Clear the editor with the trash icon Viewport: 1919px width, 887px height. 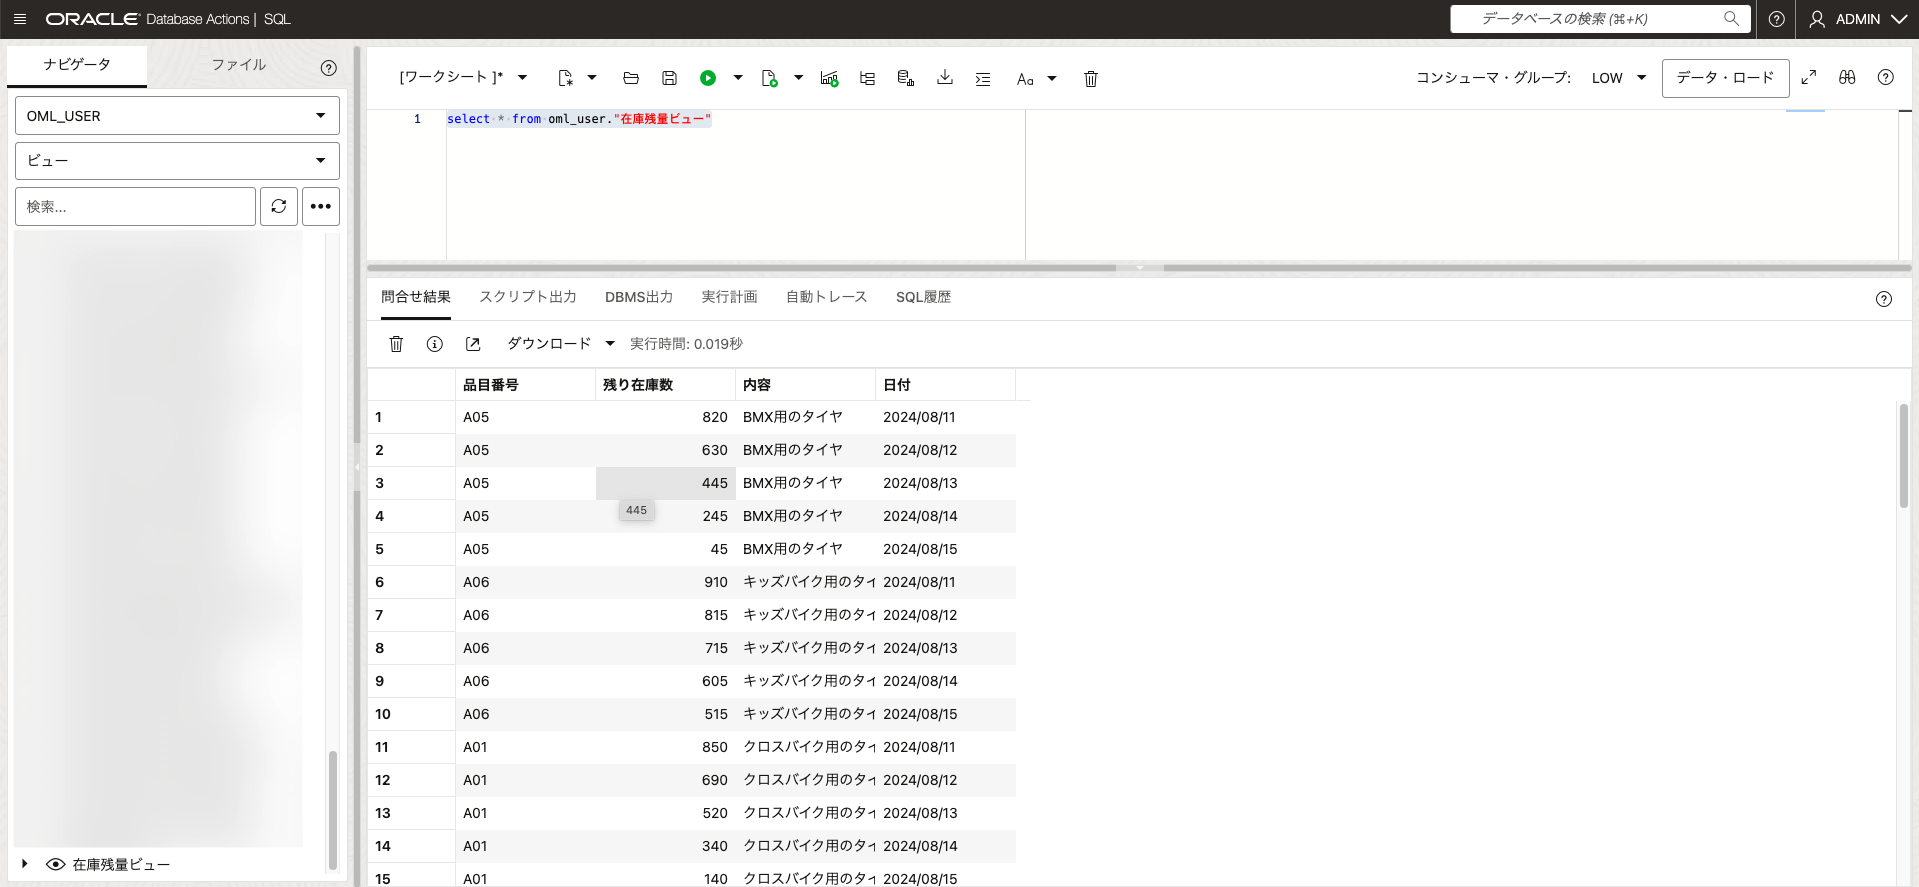pyautogui.click(x=1091, y=78)
